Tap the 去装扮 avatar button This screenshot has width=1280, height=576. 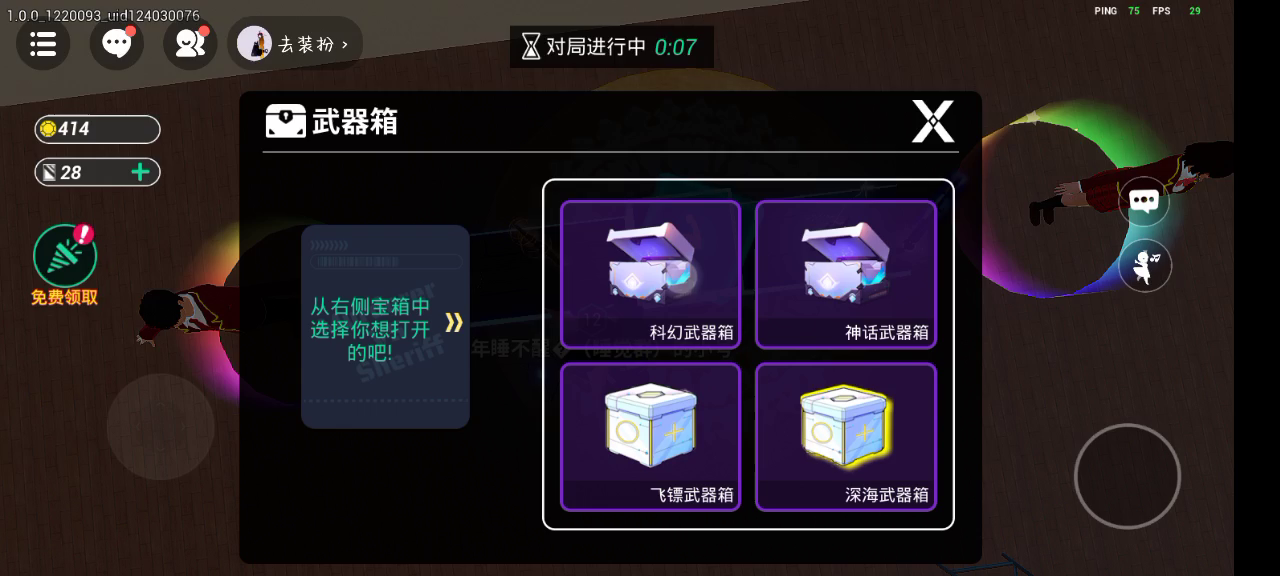[295, 44]
